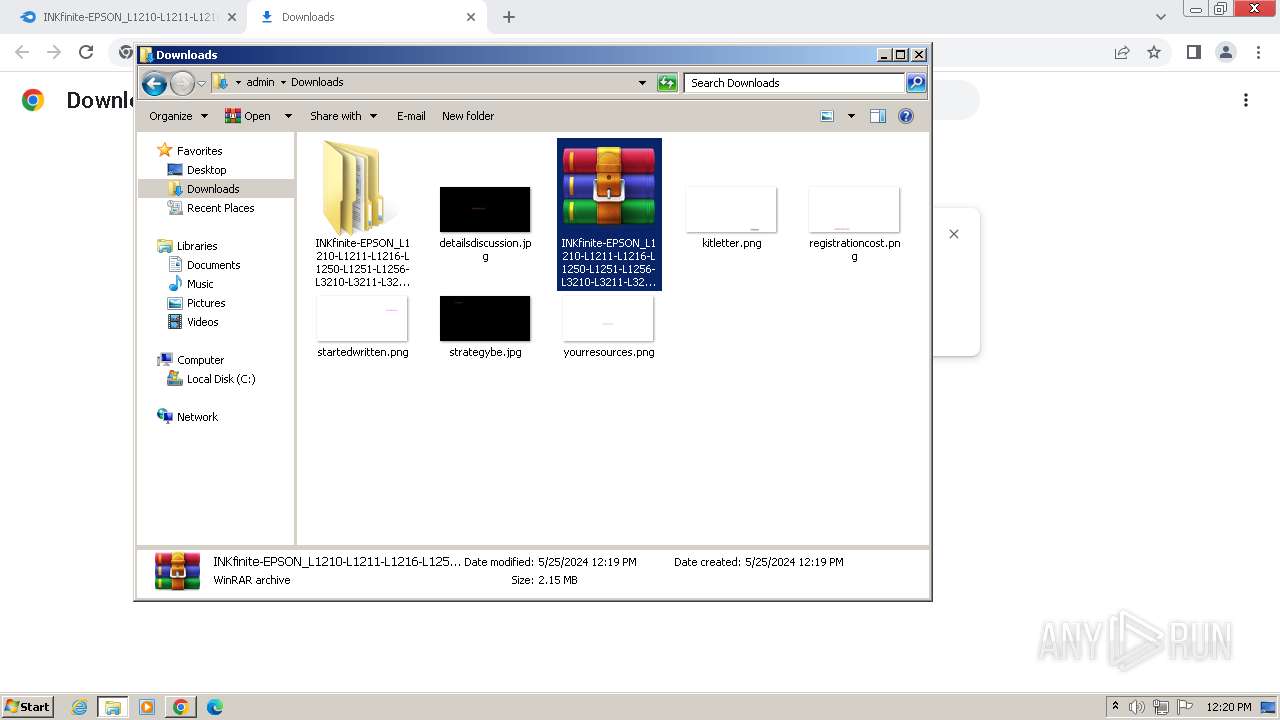Image resolution: width=1280 pixels, height=720 pixels.
Task: Select strategybe.jpg thumbnail
Action: click(x=485, y=318)
